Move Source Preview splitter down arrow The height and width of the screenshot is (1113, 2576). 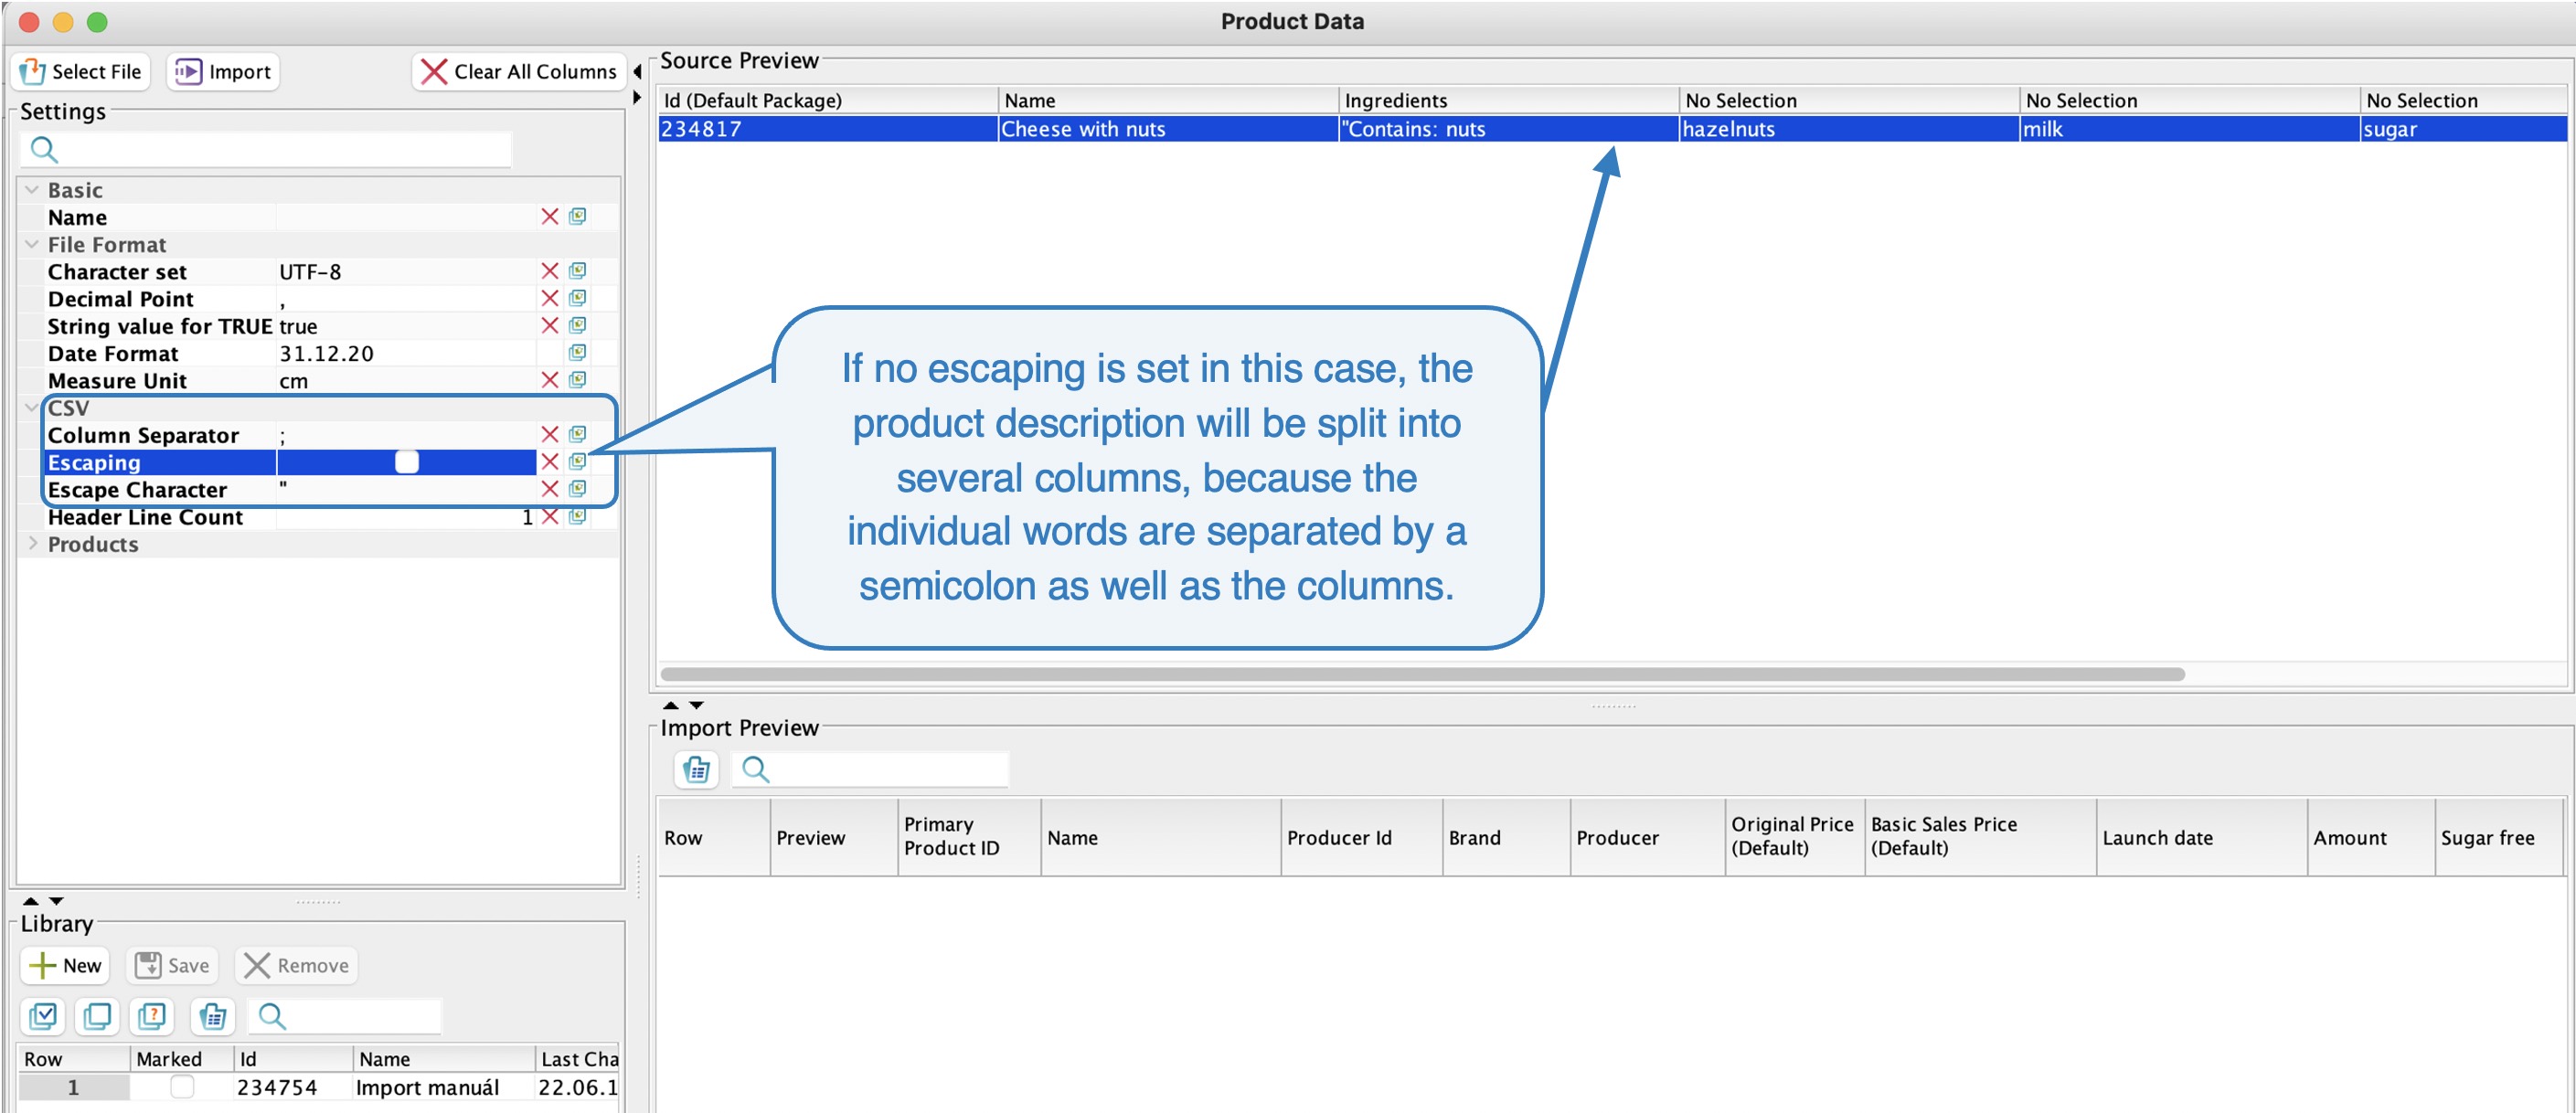(697, 705)
